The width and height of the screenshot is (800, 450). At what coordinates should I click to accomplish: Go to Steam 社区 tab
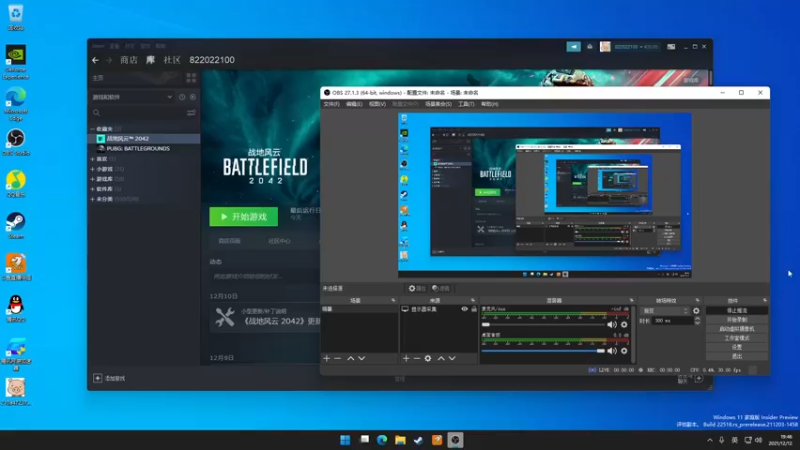tap(172, 60)
